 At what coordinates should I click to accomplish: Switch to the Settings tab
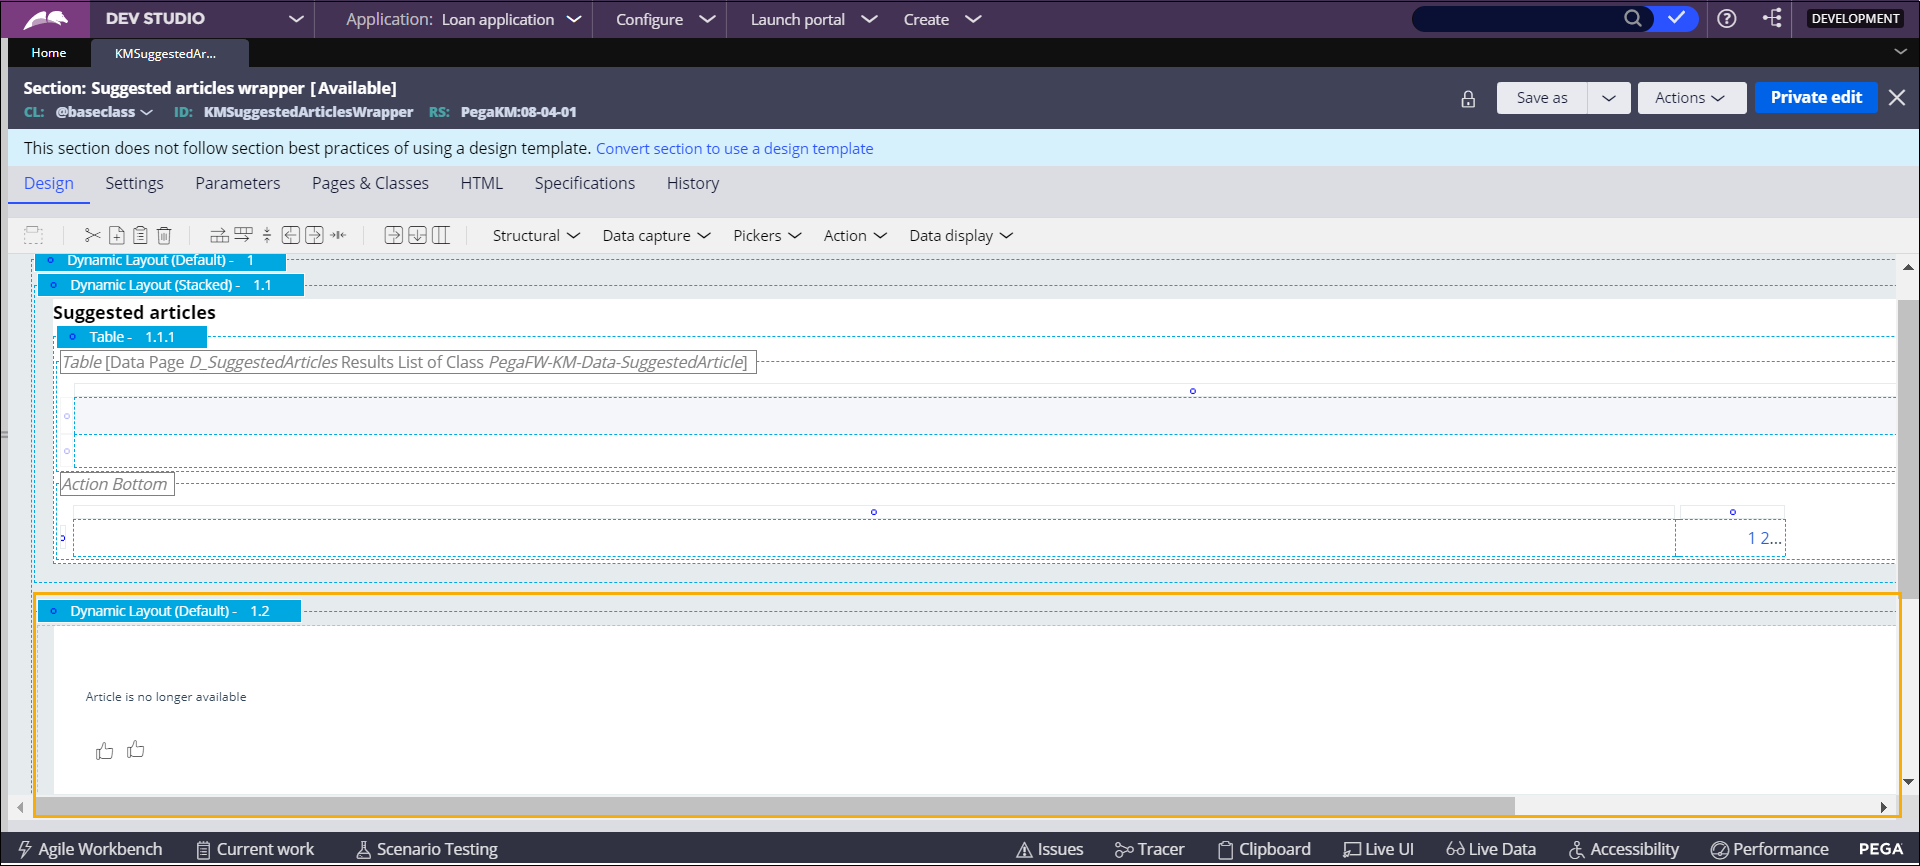coord(134,184)
